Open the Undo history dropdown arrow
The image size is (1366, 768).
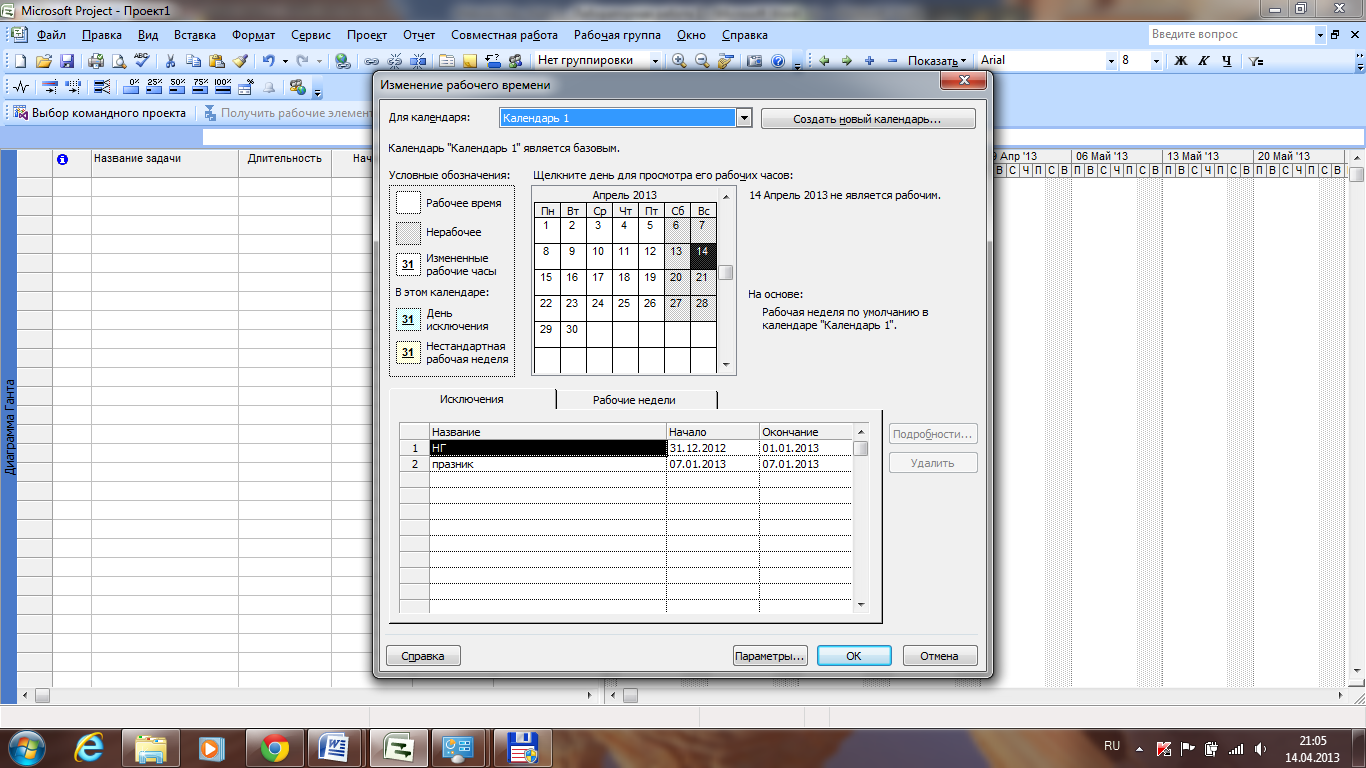click(x=285, y=61)
